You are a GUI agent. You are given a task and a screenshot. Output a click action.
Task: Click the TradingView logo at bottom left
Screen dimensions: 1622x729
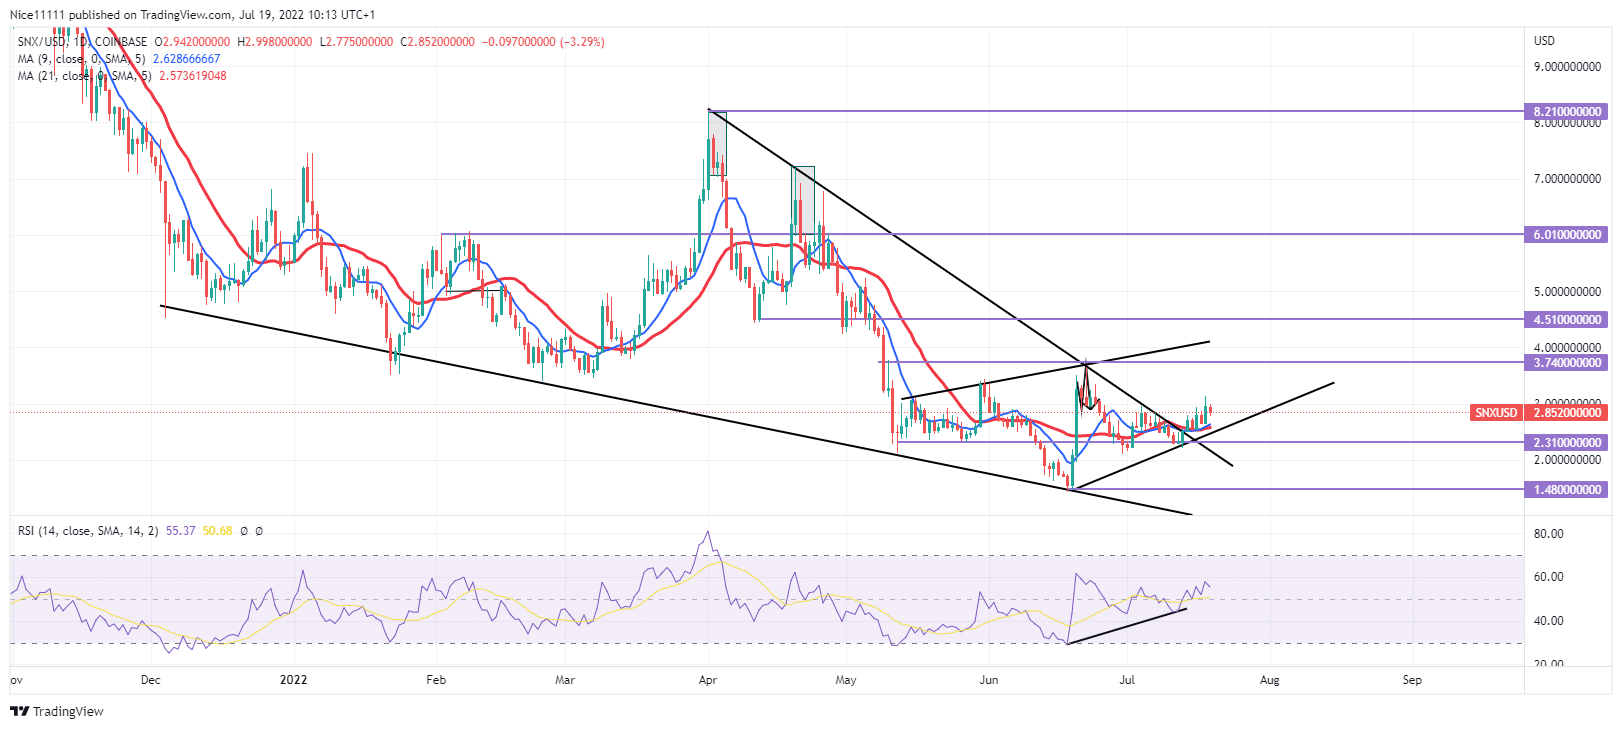click(x=57, y=711)
